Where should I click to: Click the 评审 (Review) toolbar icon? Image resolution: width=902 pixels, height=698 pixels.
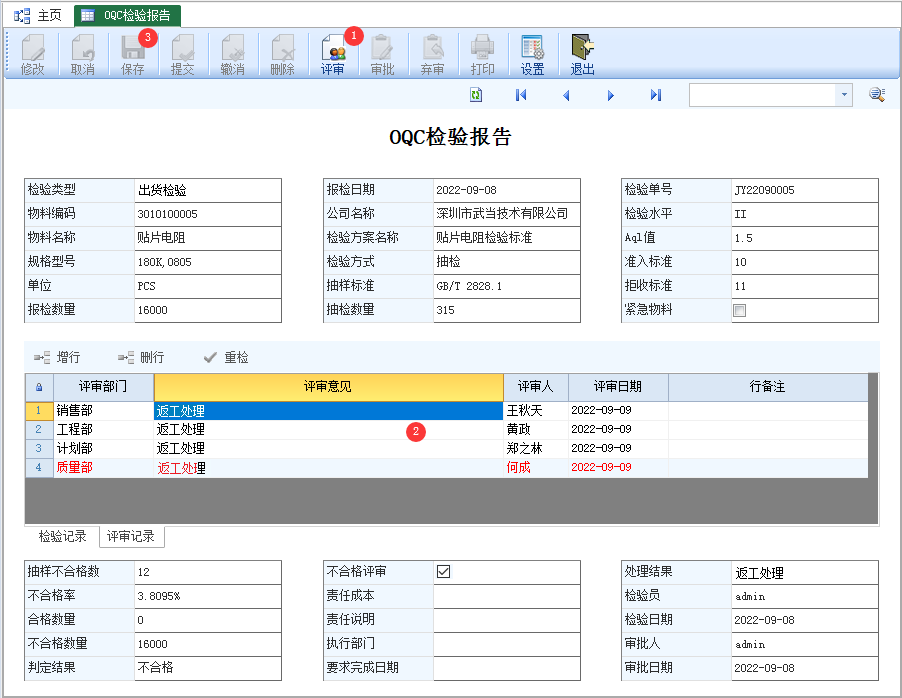tap(332, 54)
